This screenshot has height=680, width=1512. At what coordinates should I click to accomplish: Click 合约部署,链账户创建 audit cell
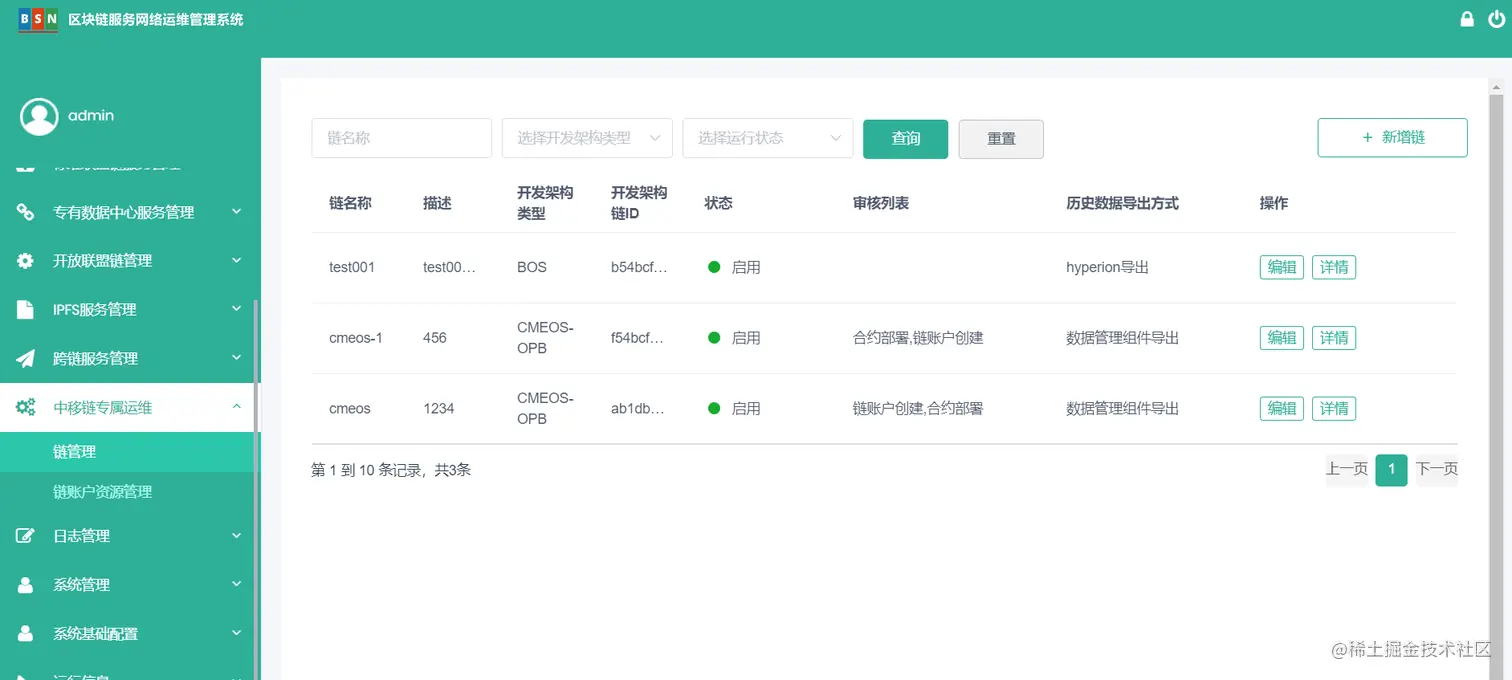(918, 338)
